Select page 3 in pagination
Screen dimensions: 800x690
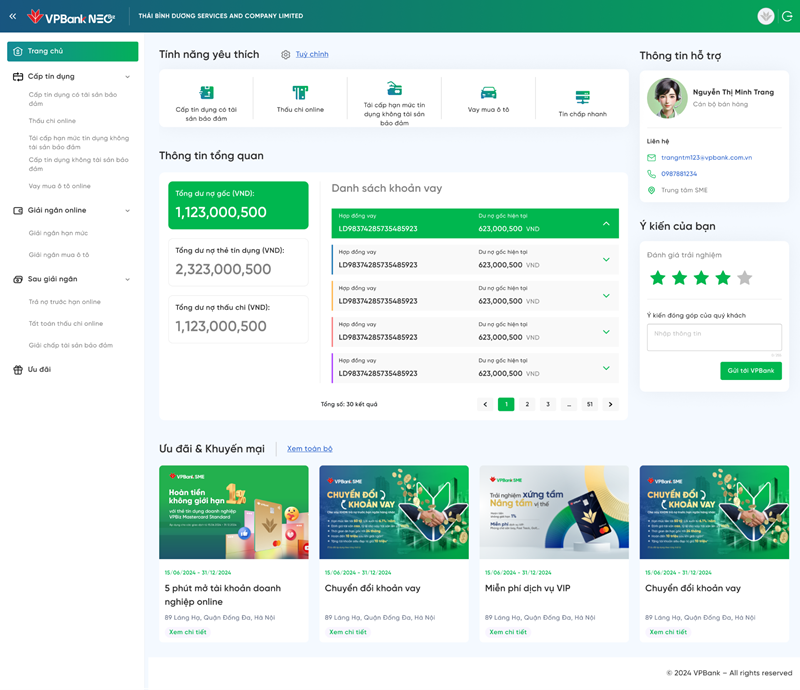coord(548,405)
